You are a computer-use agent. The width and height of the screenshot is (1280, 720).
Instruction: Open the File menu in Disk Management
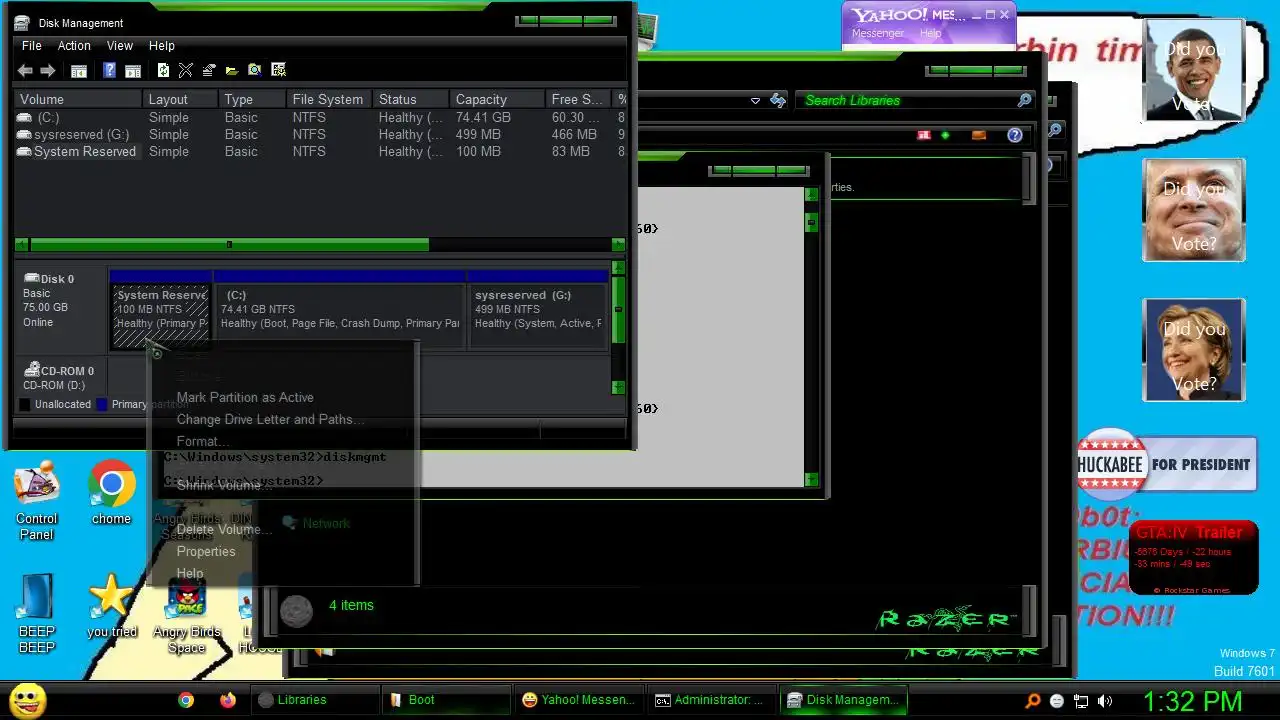32,46
